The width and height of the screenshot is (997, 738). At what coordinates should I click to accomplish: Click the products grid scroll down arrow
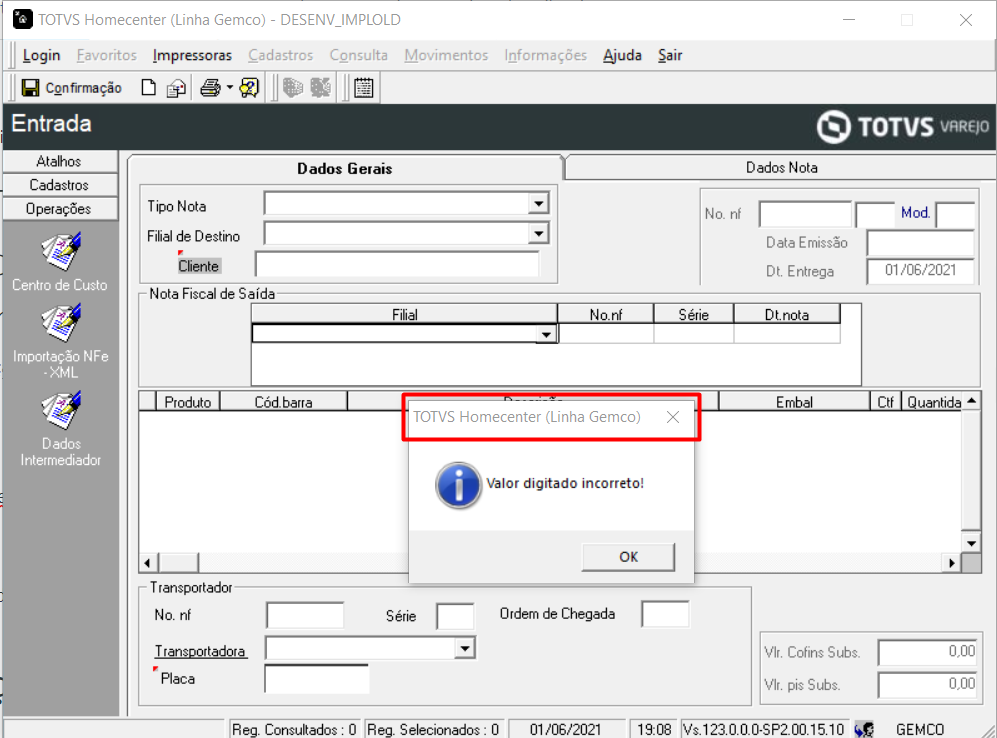pyautogui.click(x=972, y=543)
